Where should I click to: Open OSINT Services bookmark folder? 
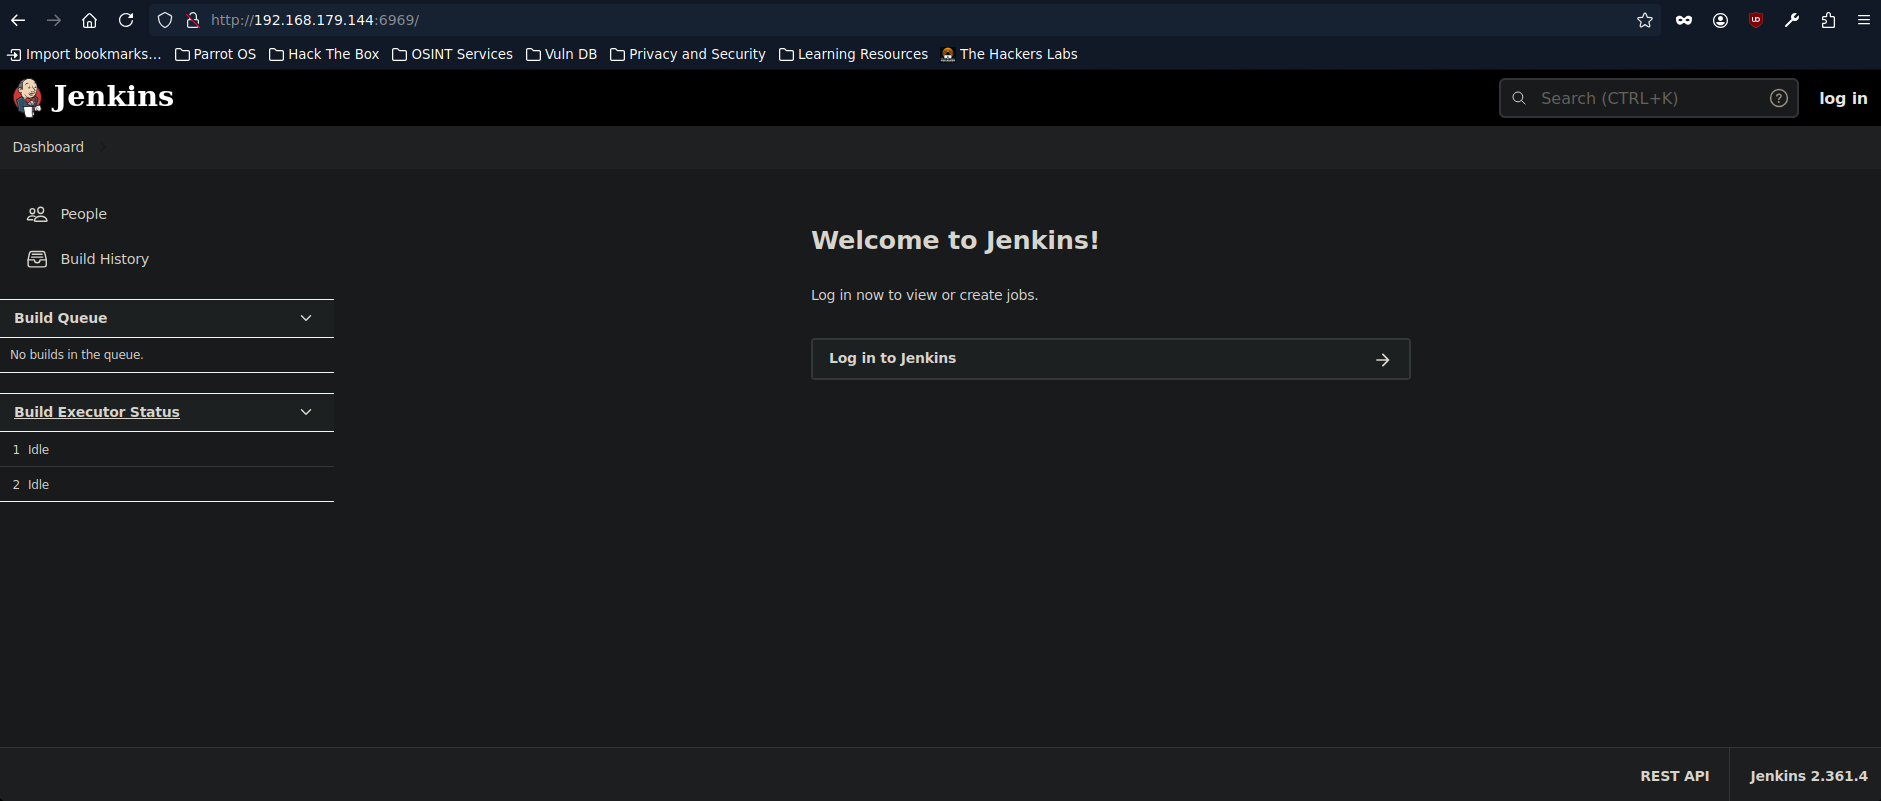(452, 54)
